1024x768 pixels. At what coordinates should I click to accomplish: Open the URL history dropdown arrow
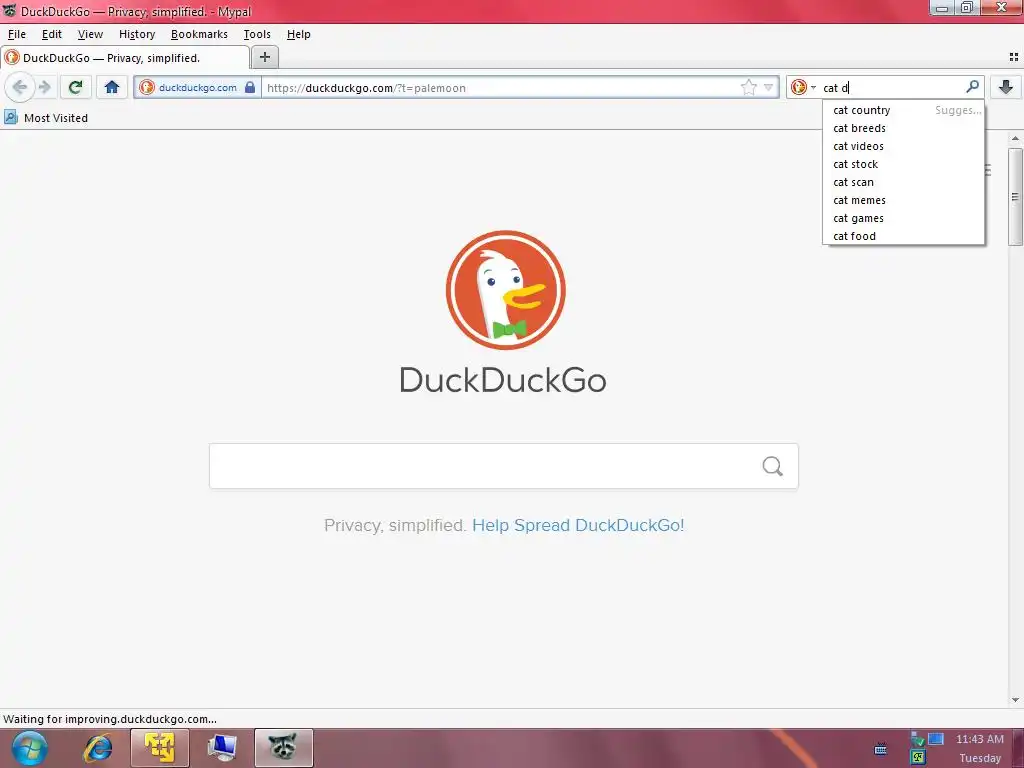click(769, 88)
